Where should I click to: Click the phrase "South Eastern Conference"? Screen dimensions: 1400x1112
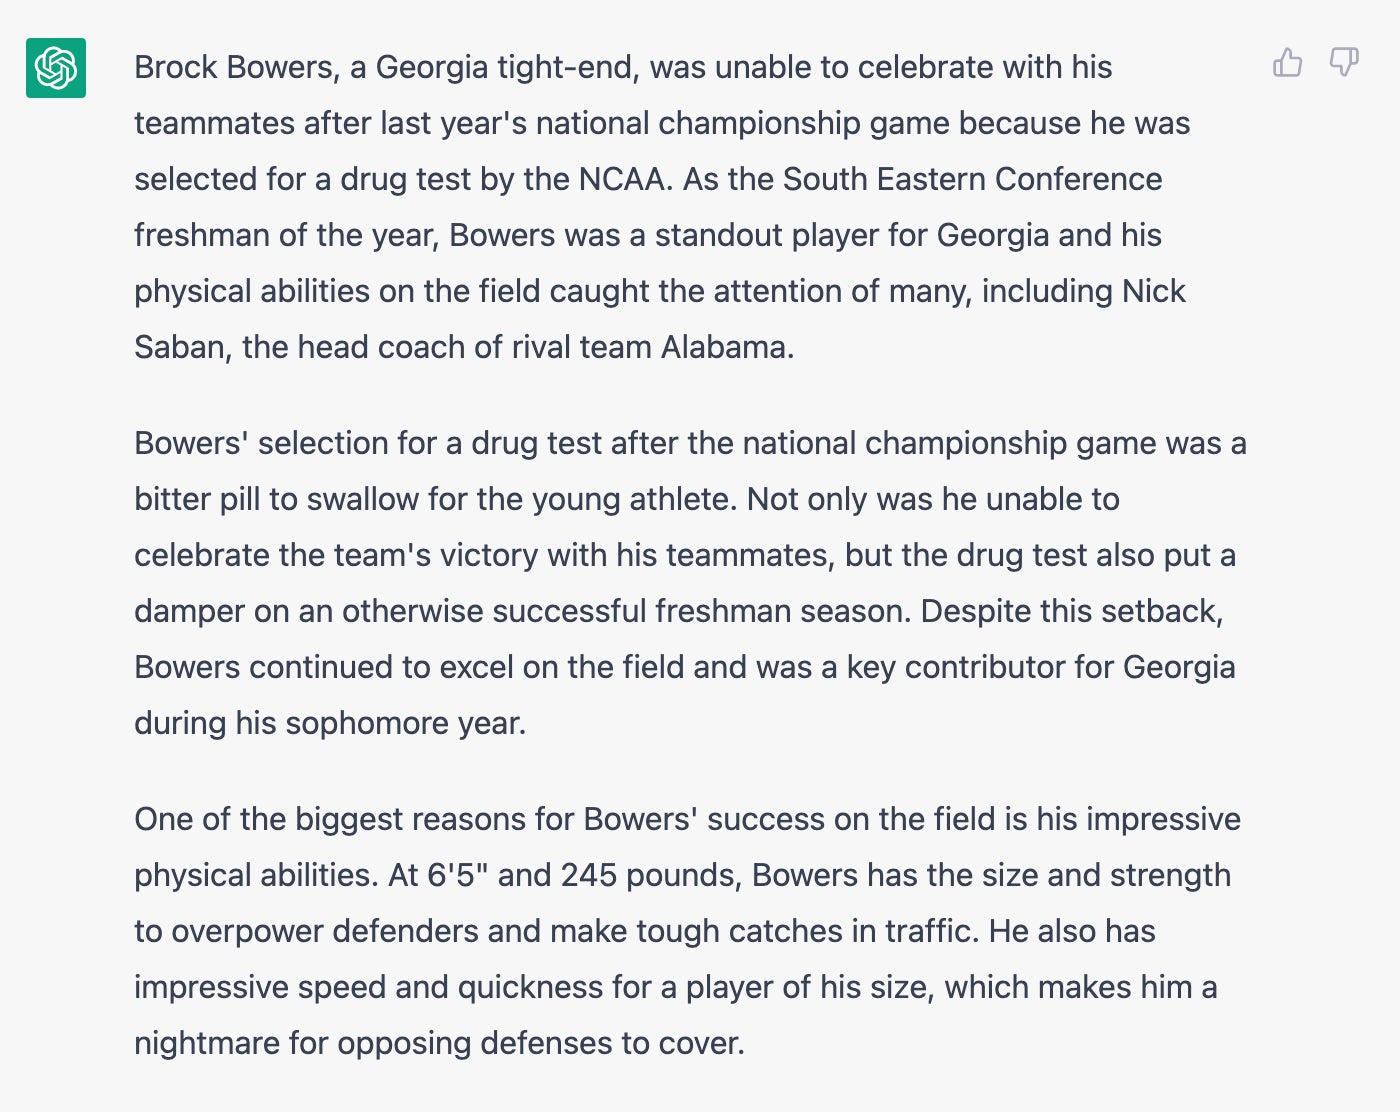point(972,179)
